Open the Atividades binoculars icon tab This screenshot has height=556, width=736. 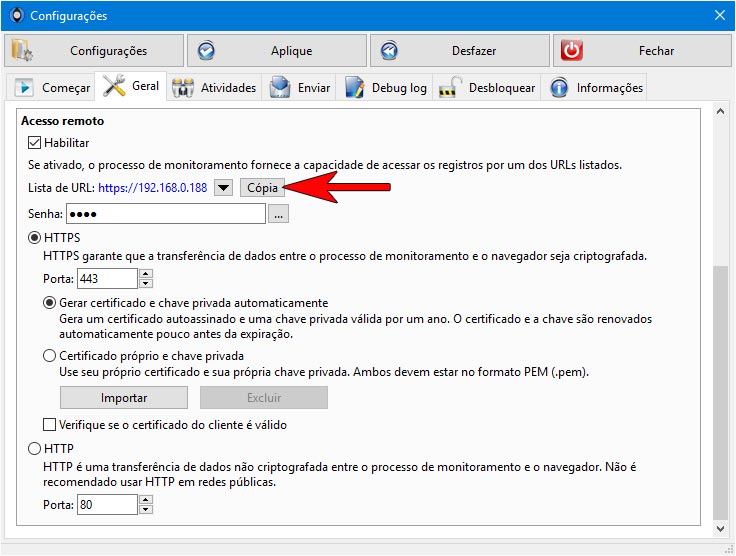[183, 88]
